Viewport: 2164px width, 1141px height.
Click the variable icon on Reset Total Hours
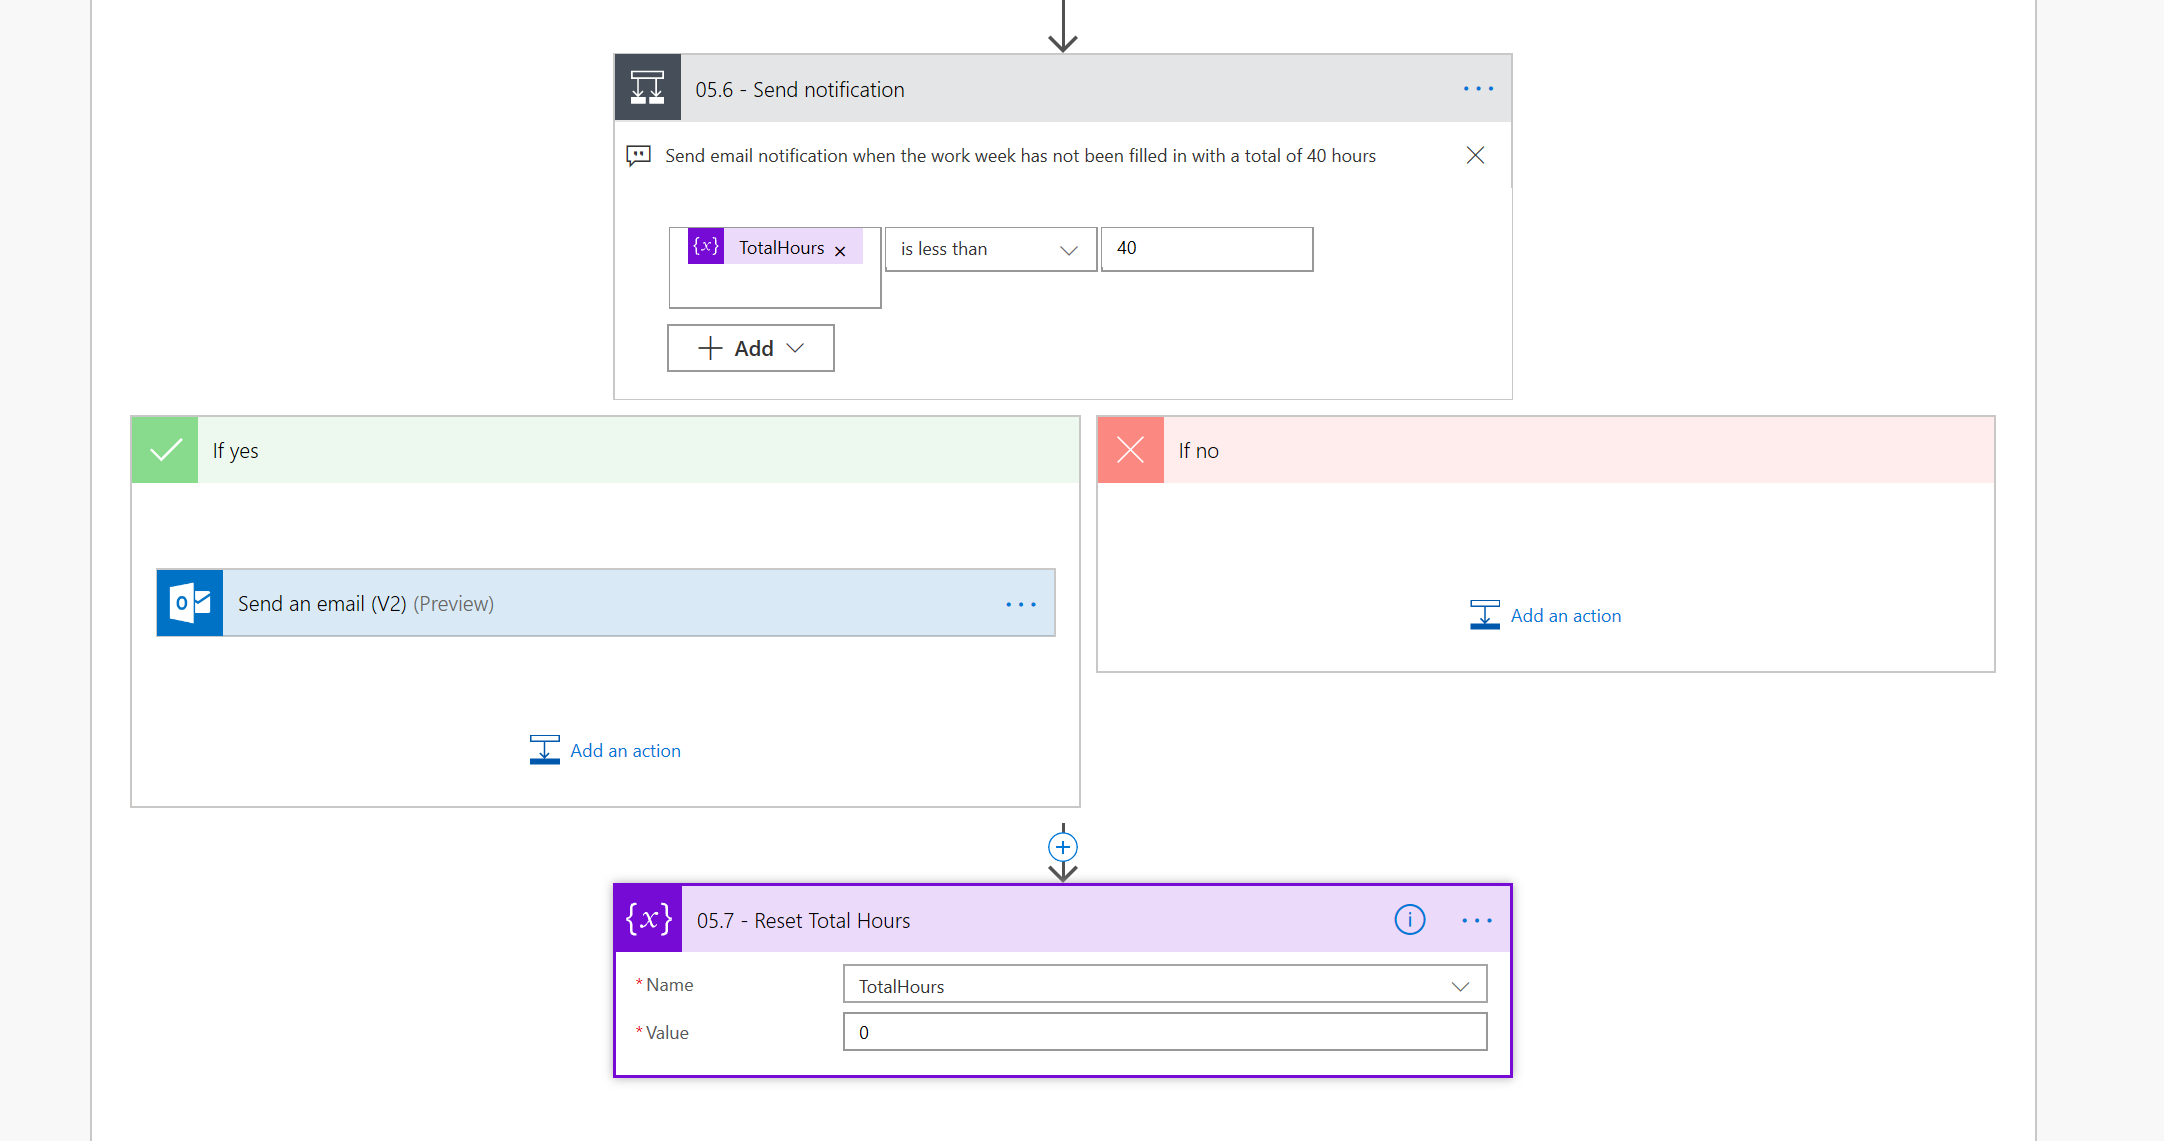pyautogui.click(x=648, y=919)
